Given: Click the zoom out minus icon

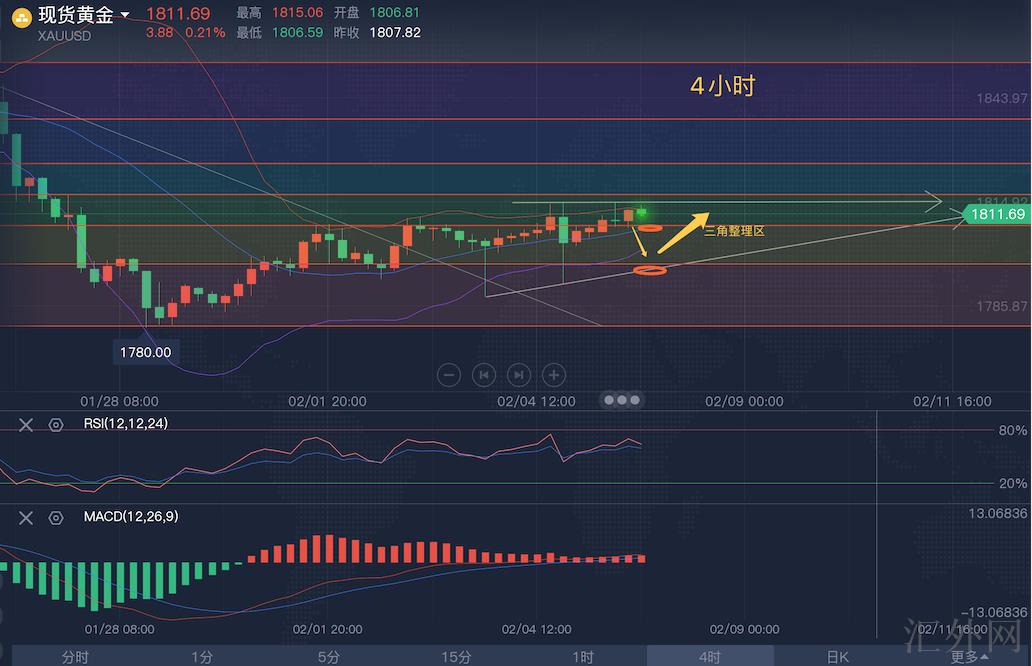Looking at the screenshot, I should point(450,375).
